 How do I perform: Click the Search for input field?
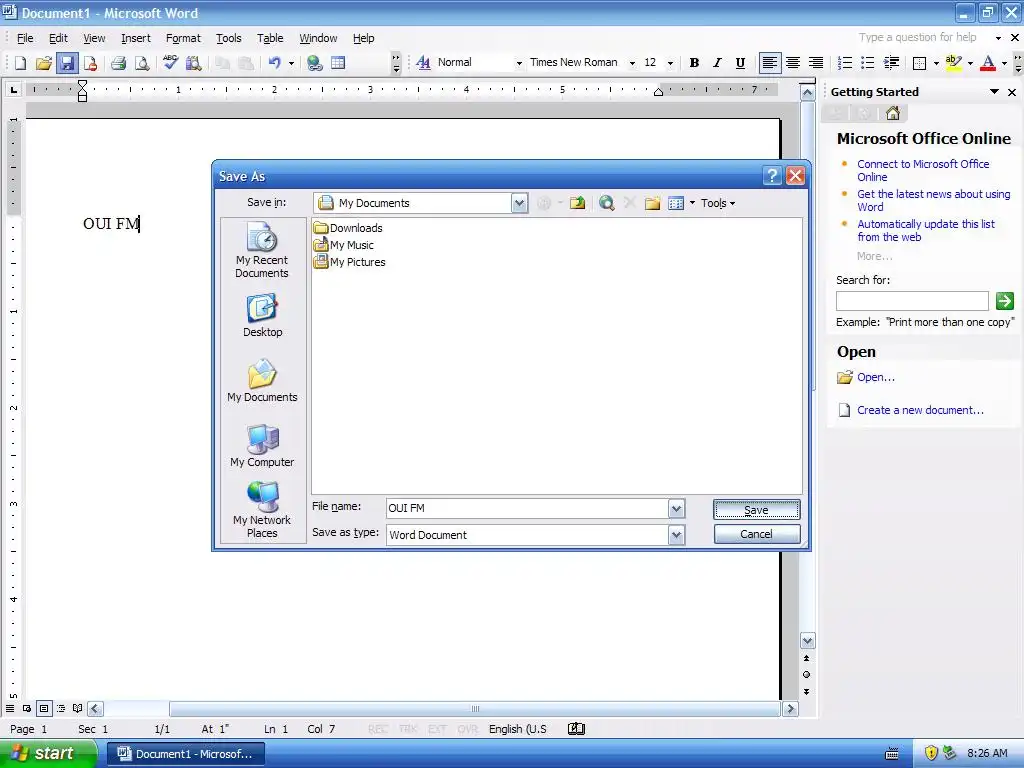(x=912, y=301)
